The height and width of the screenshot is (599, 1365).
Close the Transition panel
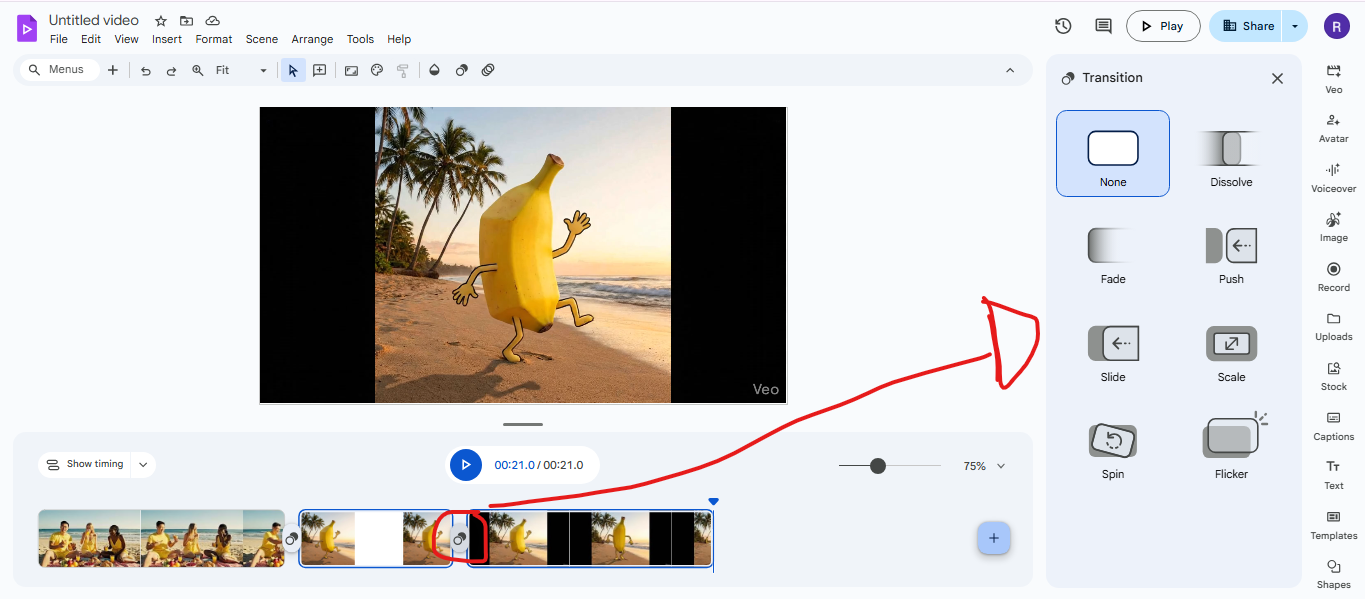pos(1277,78)
